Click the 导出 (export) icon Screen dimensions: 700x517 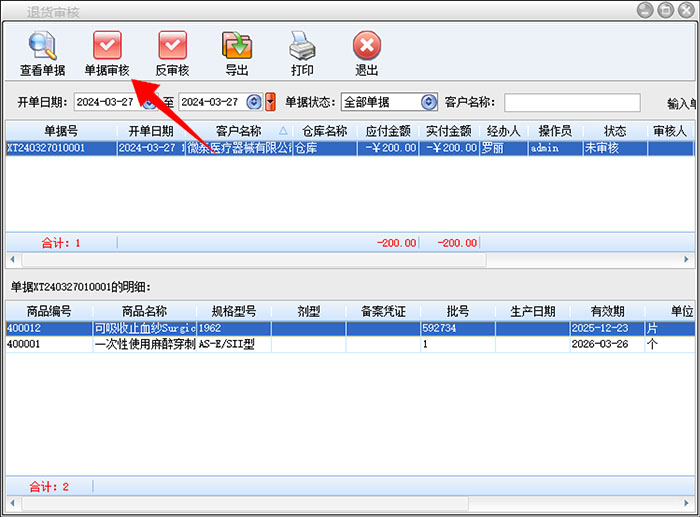coord(237,46)
